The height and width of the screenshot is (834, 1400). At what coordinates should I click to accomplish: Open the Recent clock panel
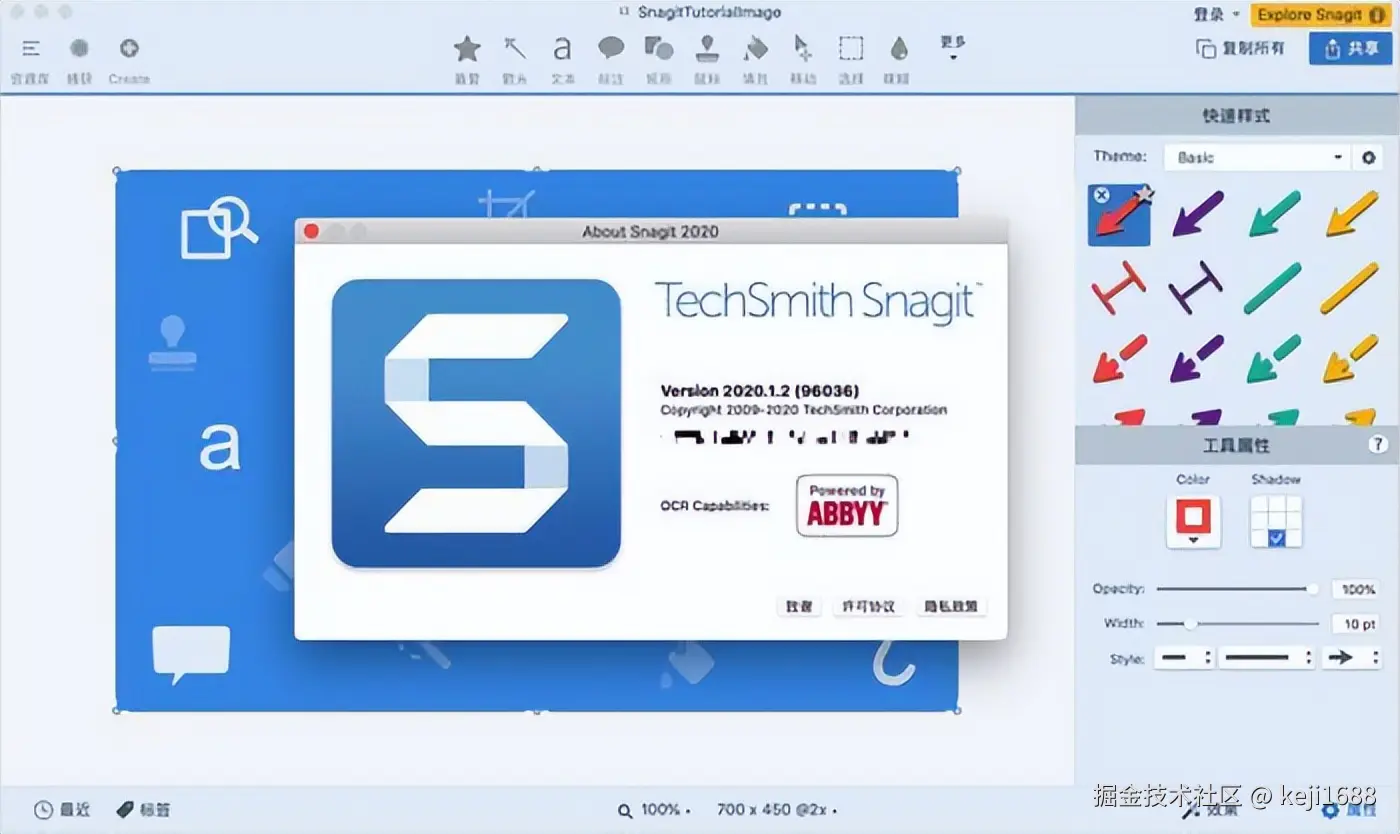[62, 810]
